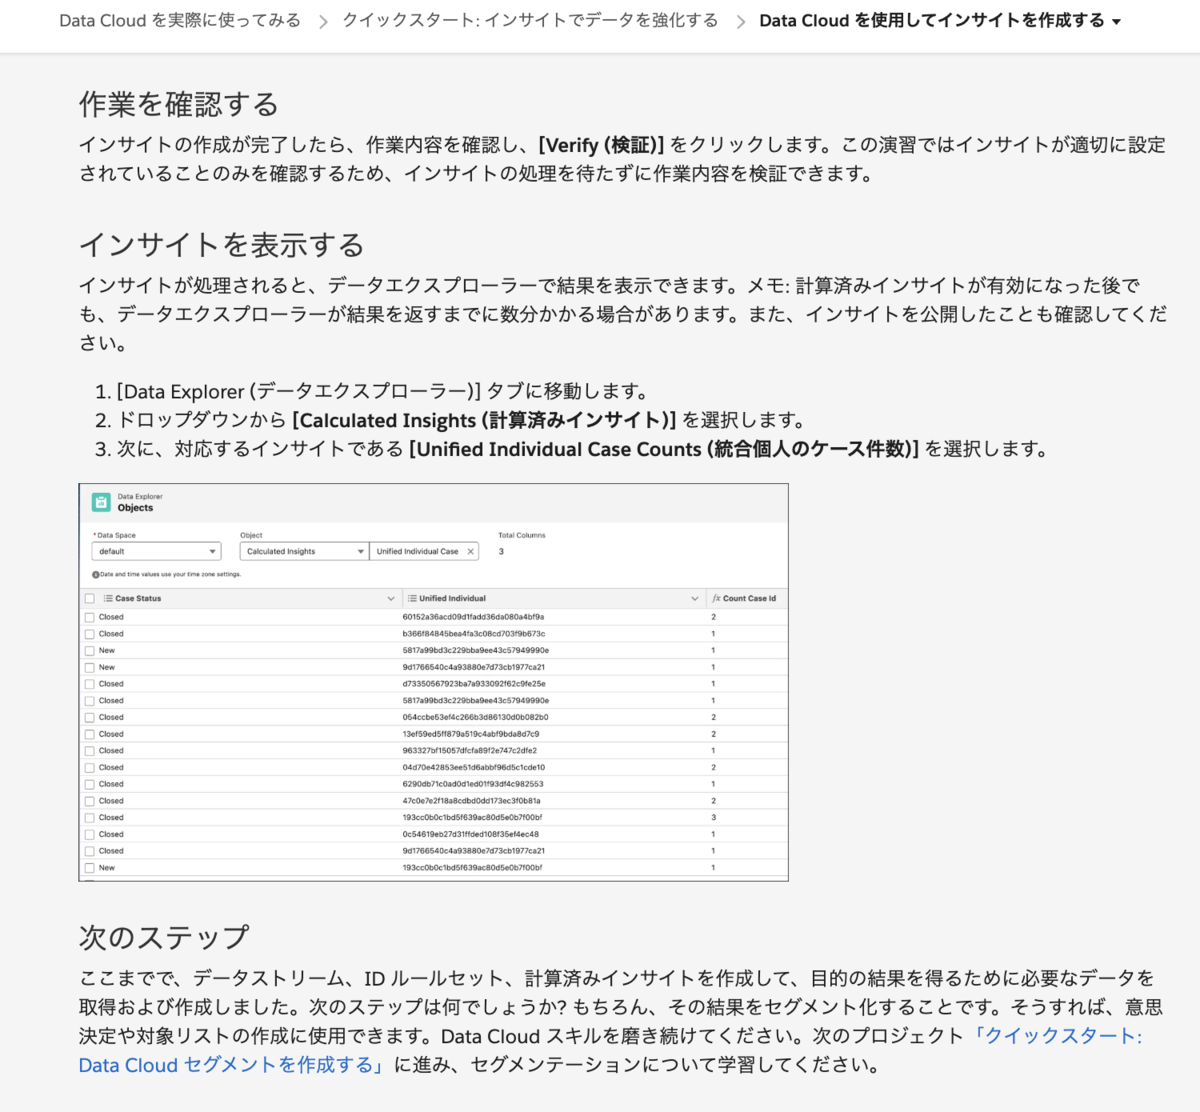This screenshot has height=1112, width=1200.
Task: Check the row for b366f84845bea4fa3c08cd703f9b673c
Action: (x=90, y=634)
